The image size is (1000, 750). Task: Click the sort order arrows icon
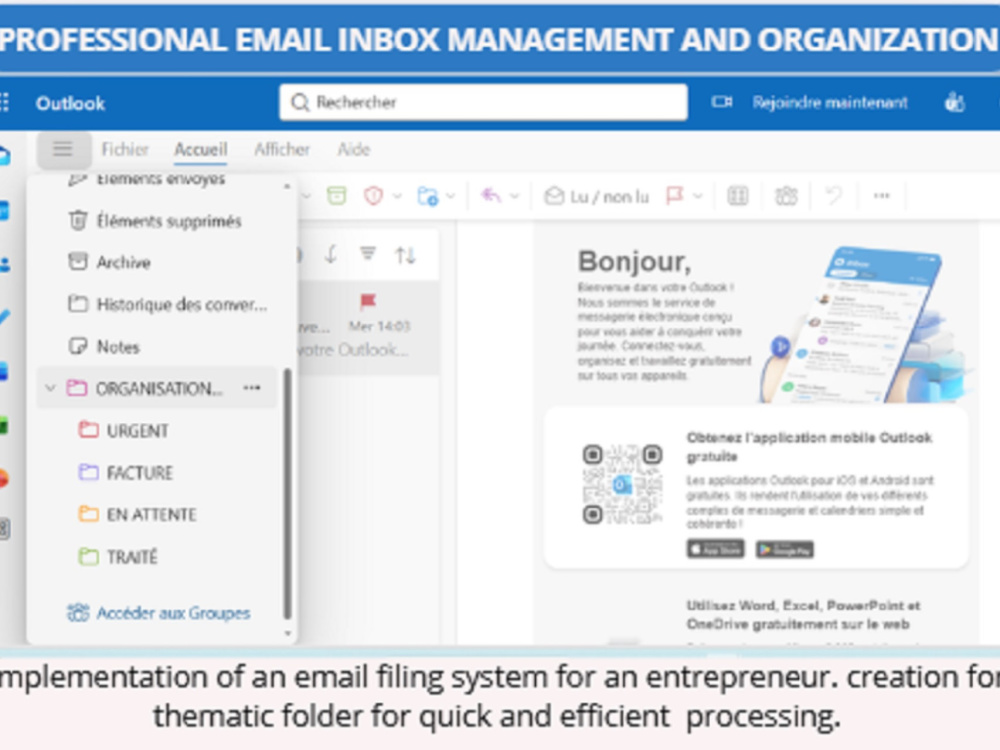coord(405,256)
